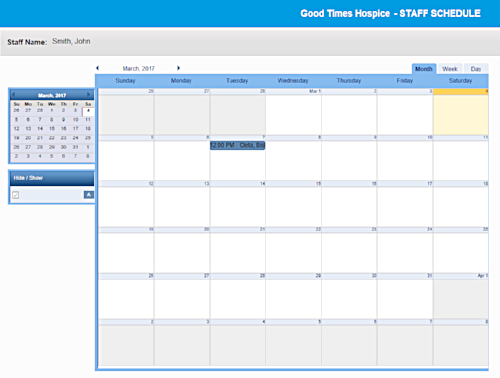Select March 22 cell in main calendar grid
This screenshot has height=378, width=500.
tap(293, 250)
